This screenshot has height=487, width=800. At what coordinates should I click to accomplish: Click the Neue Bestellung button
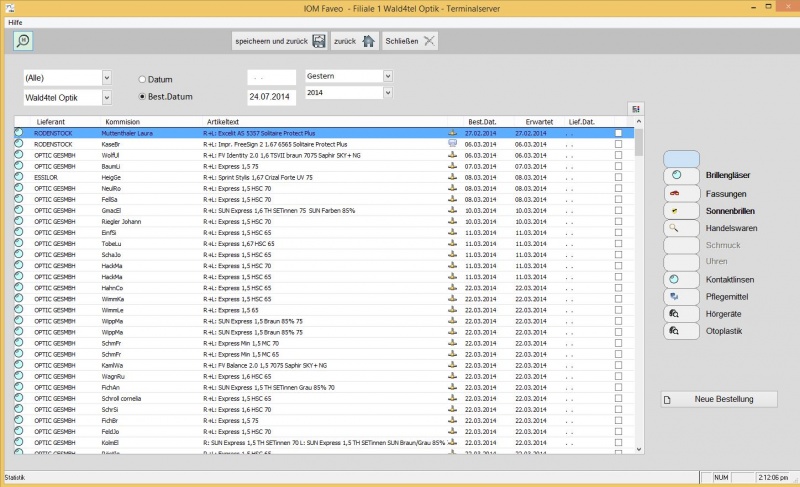[x=719, y=400]
